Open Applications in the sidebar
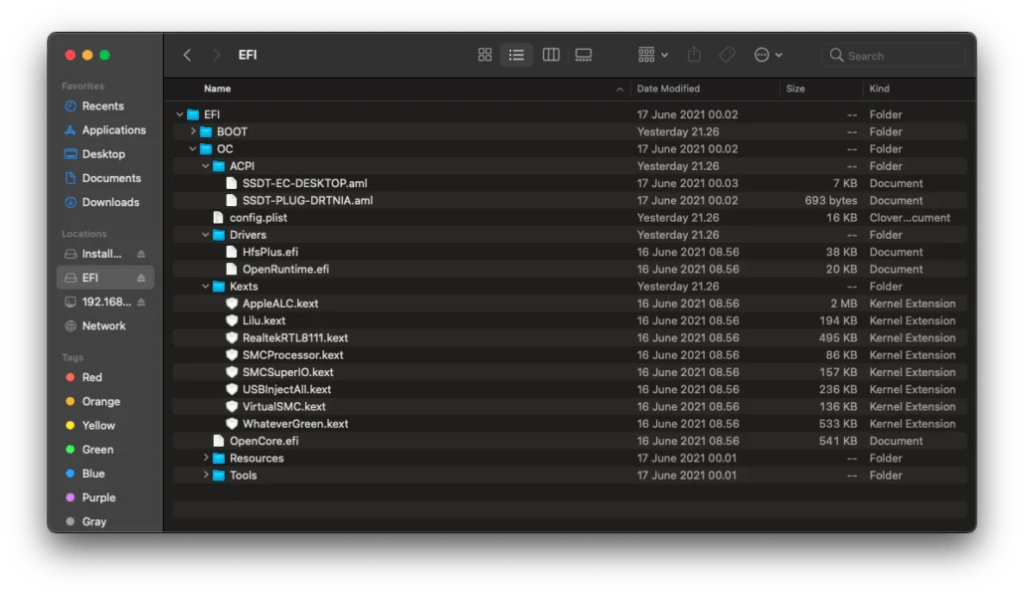This screenshot has height=595, width=1024. [104, 130]
